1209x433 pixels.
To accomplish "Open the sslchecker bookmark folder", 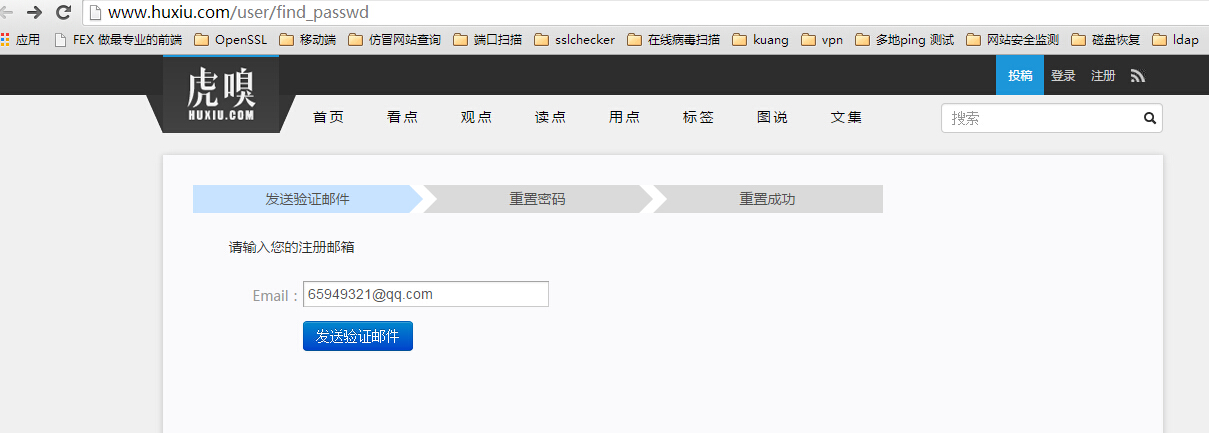I will (575, 40).
